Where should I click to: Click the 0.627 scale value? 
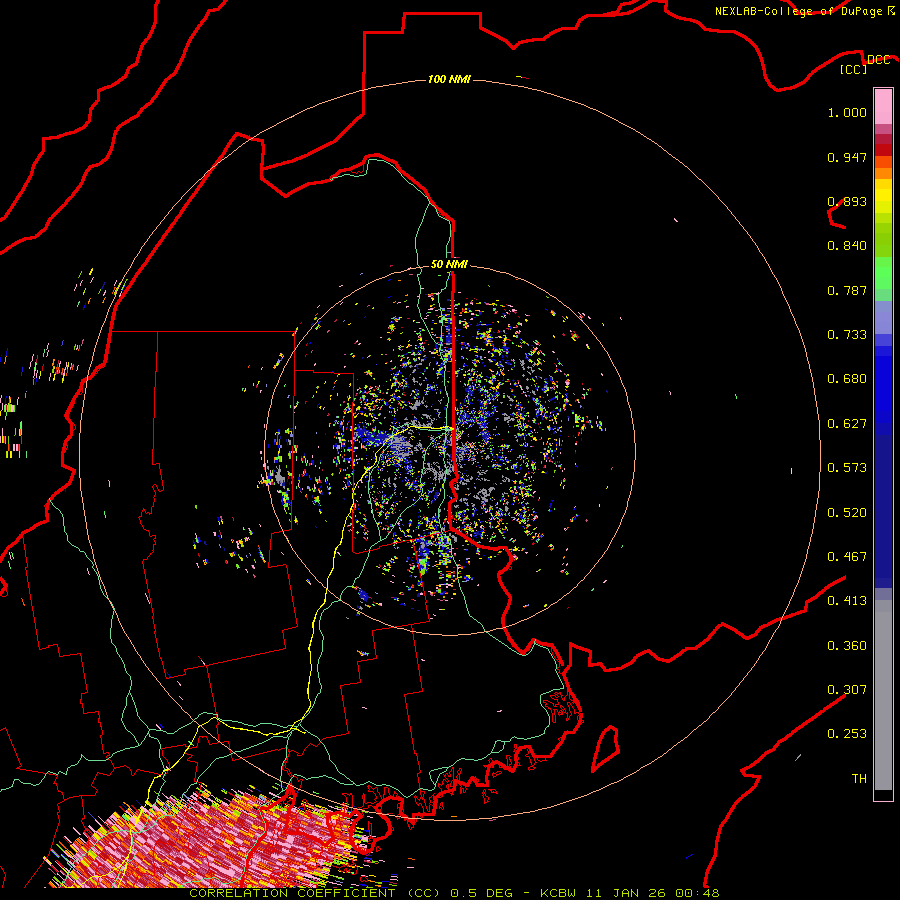(847, 424)
